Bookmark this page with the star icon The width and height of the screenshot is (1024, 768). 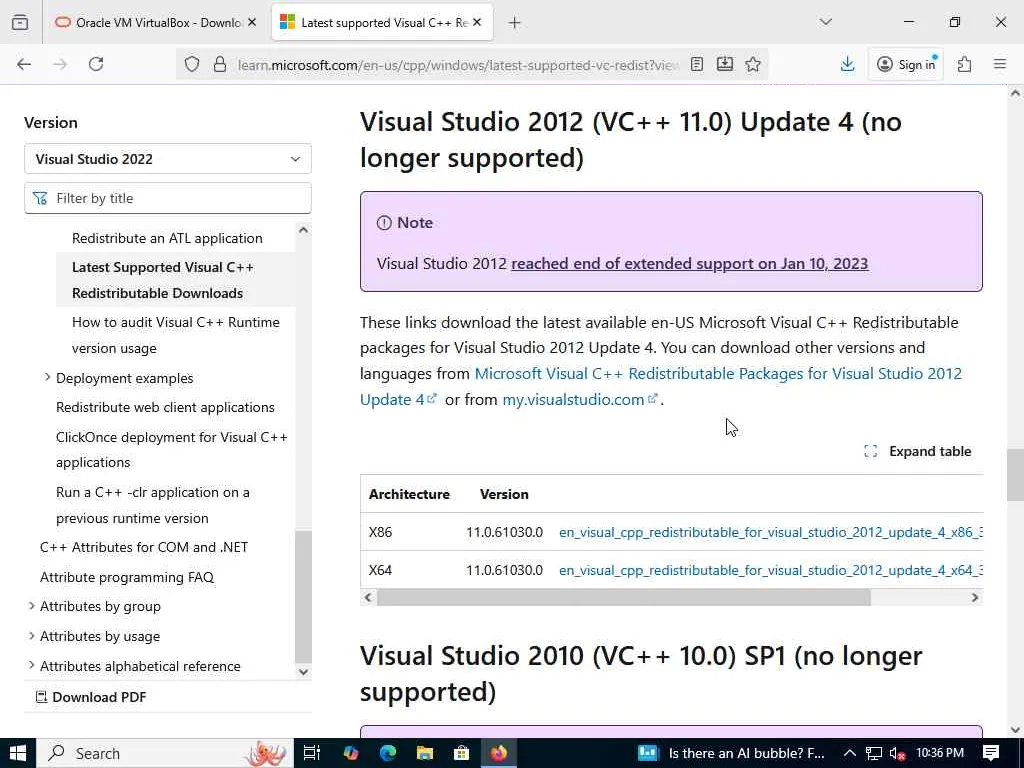pyautogui.click(x=753, y=64)
